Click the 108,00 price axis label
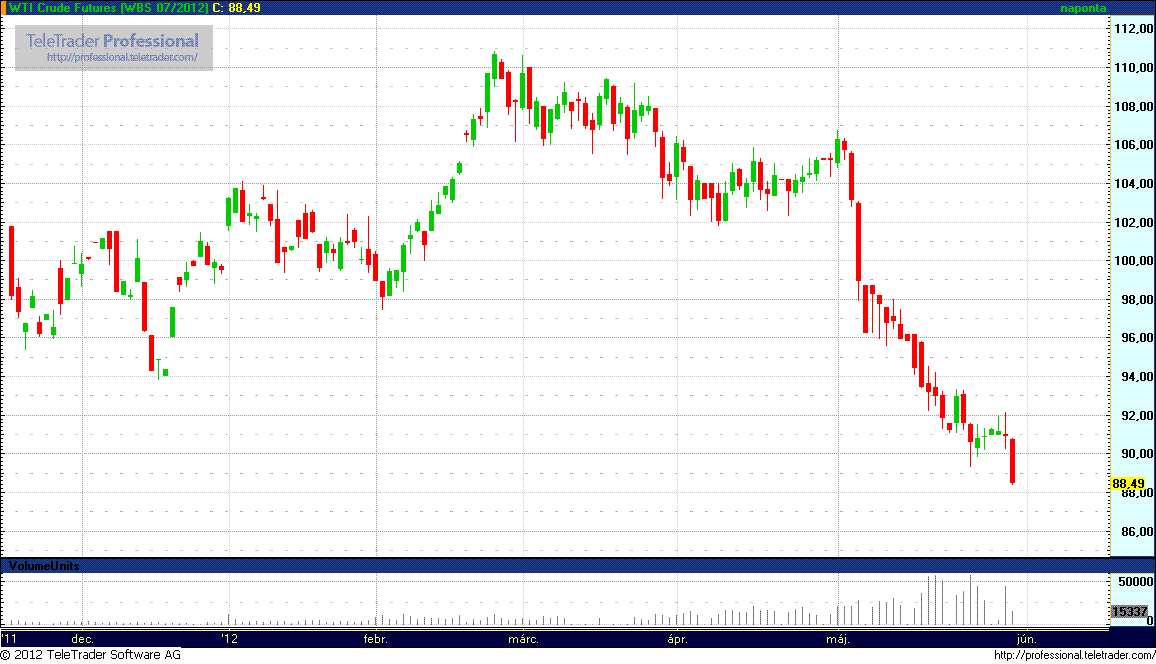Viewport: 1156px width, 664px height. tap(1133, 107)
